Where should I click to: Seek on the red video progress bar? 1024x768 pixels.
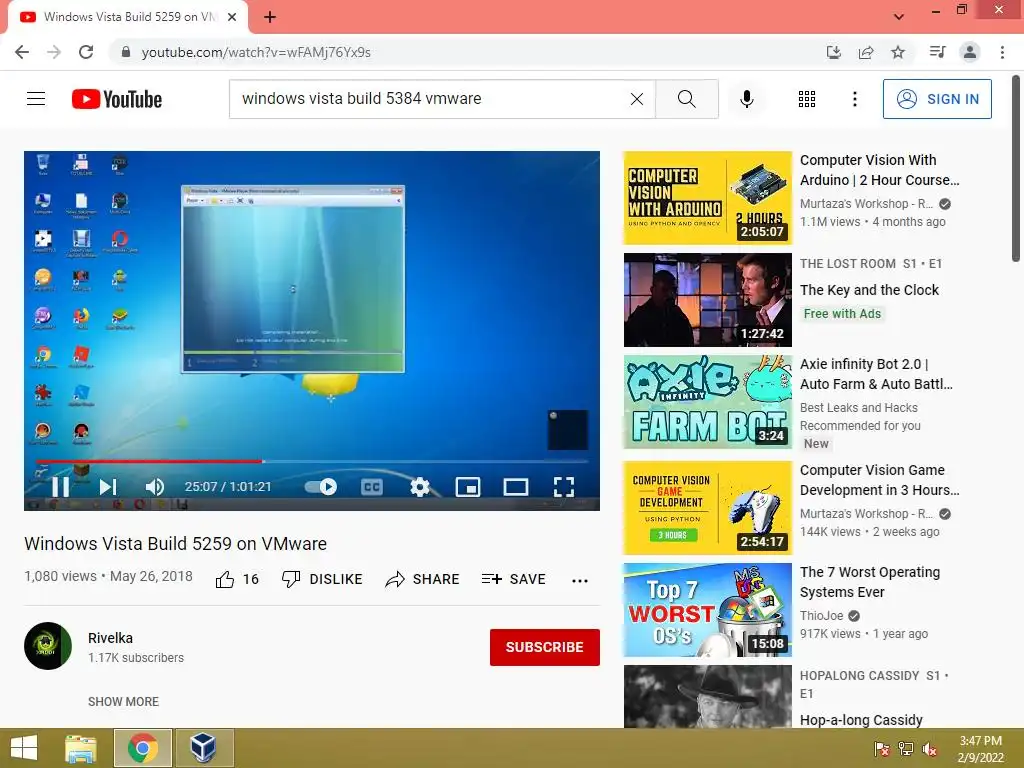[312, 461]
